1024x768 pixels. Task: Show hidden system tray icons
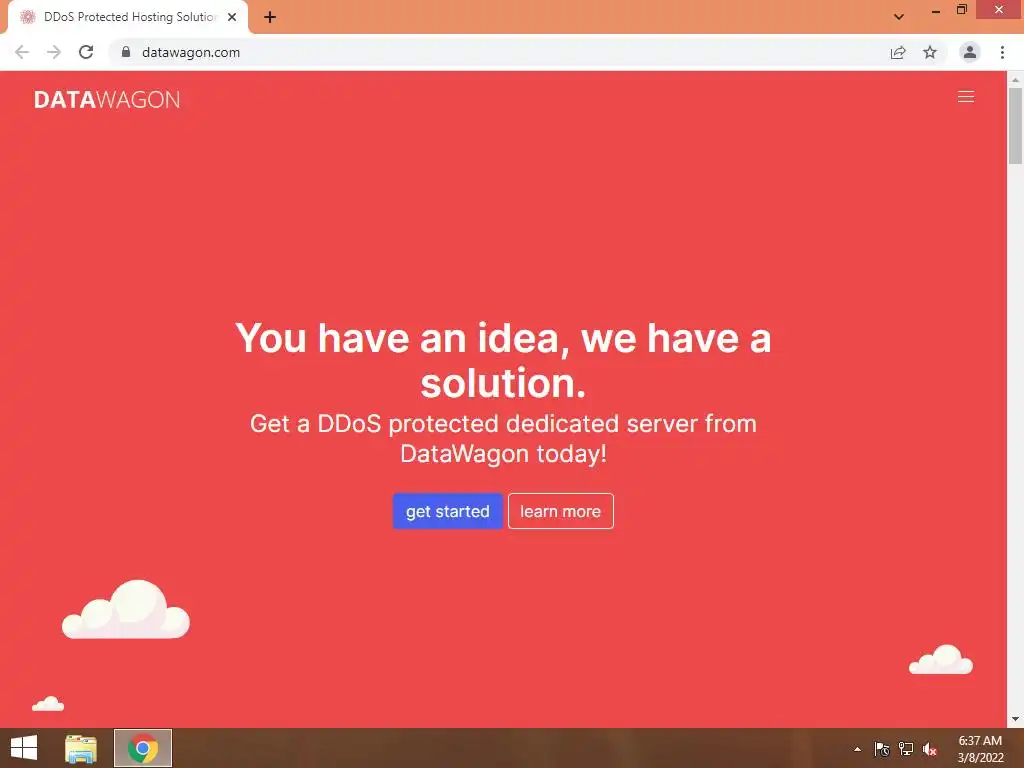857,749
